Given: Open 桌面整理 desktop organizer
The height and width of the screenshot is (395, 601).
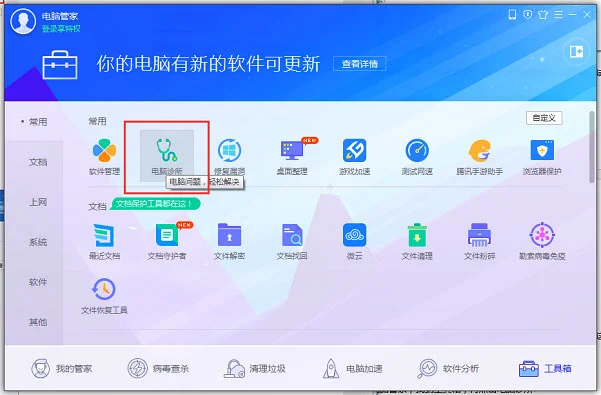Looking at the screenshot, I should [292, 157].
